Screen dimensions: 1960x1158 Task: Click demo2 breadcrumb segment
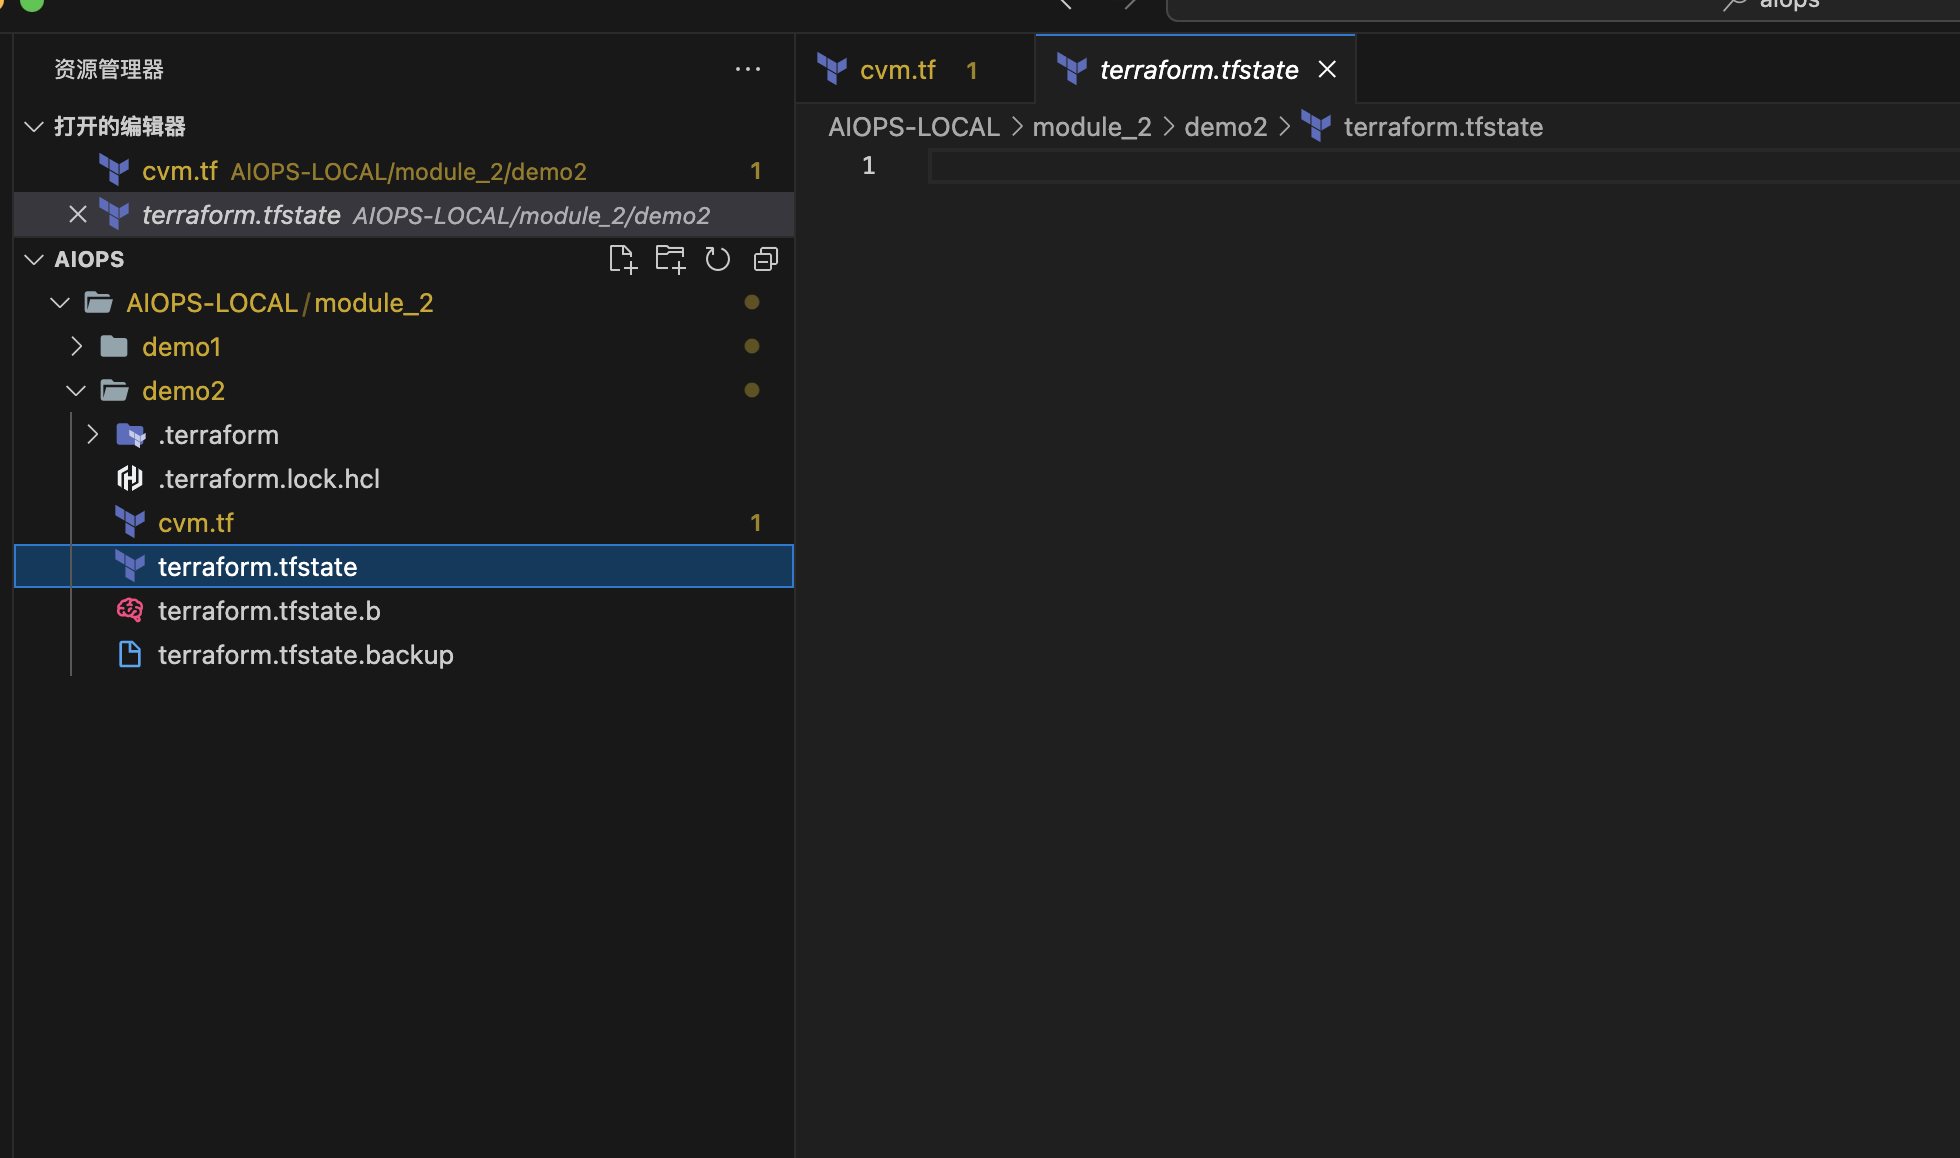[x=1226, y=126]
